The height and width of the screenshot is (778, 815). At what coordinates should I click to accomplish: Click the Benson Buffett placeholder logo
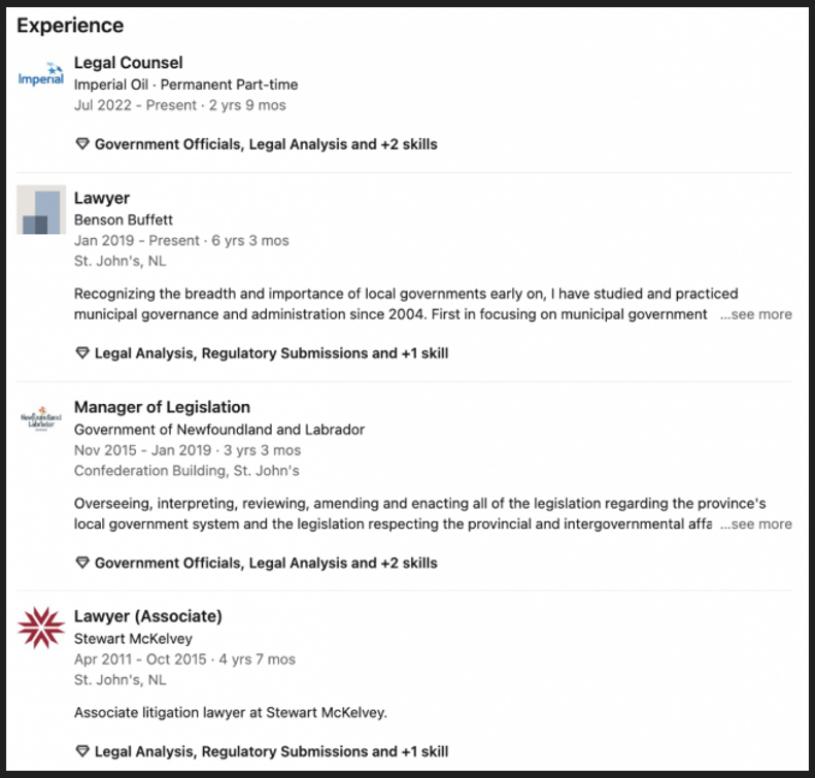coord(41,210)
